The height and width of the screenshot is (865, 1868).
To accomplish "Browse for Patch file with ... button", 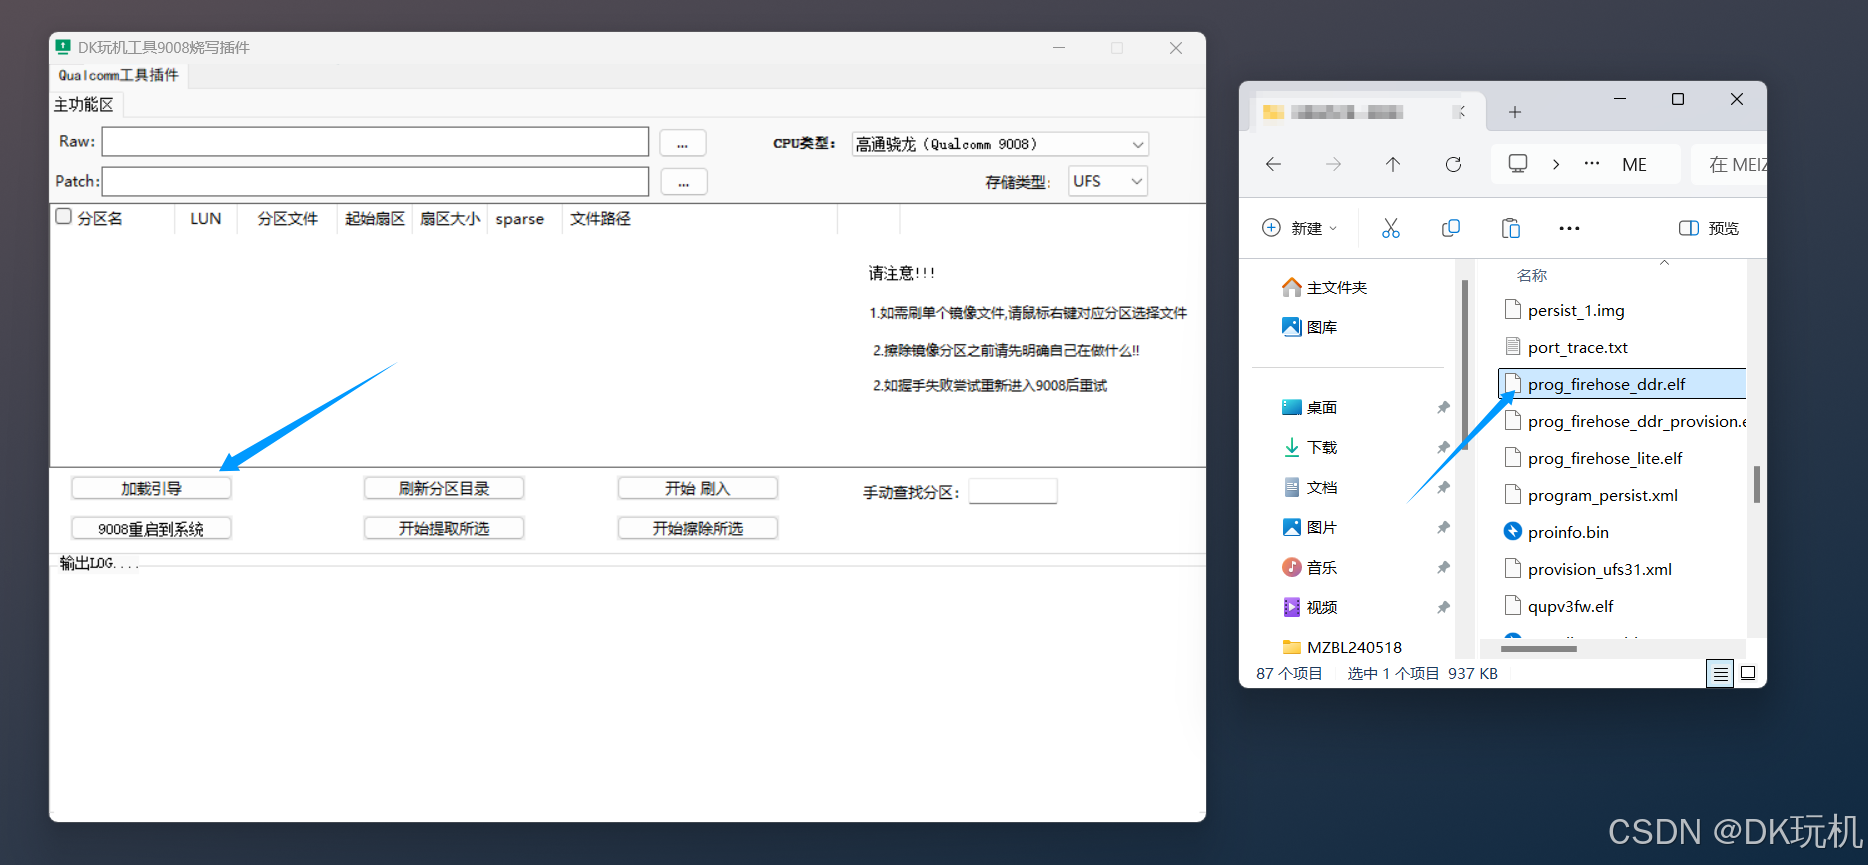I will pyautogui.click(x=684, y=182).
